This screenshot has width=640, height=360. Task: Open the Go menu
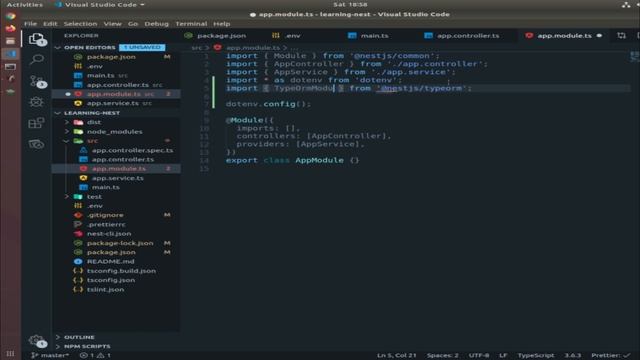(x=133, y=24)
